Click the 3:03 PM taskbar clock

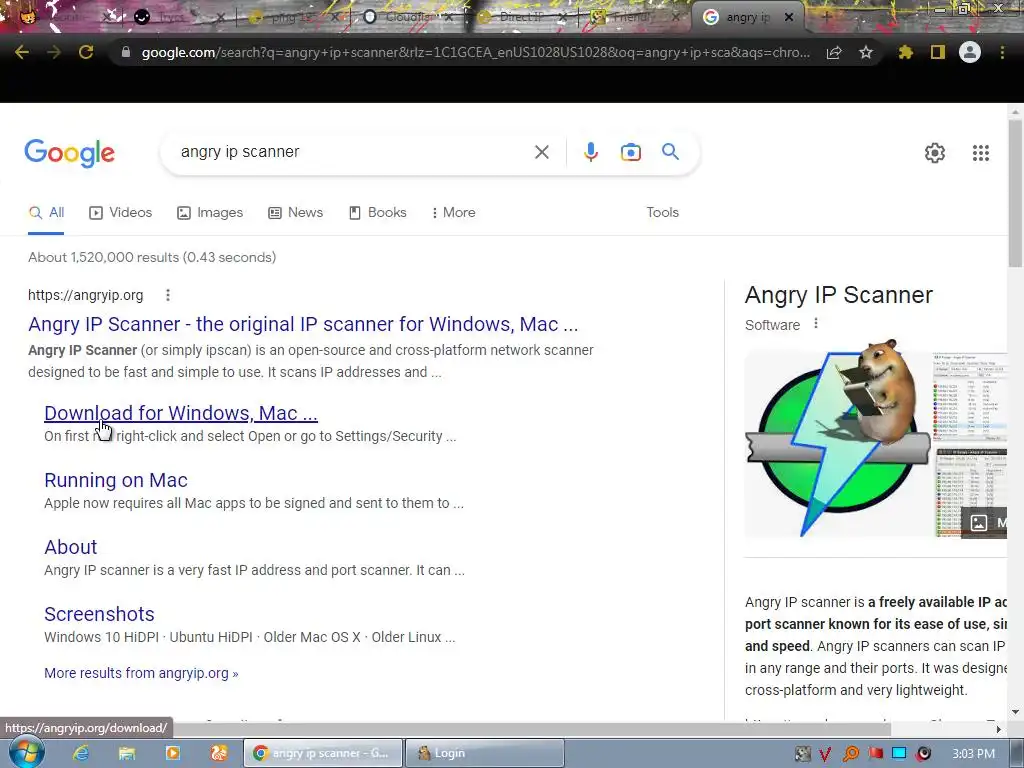(x=973, y=754)
